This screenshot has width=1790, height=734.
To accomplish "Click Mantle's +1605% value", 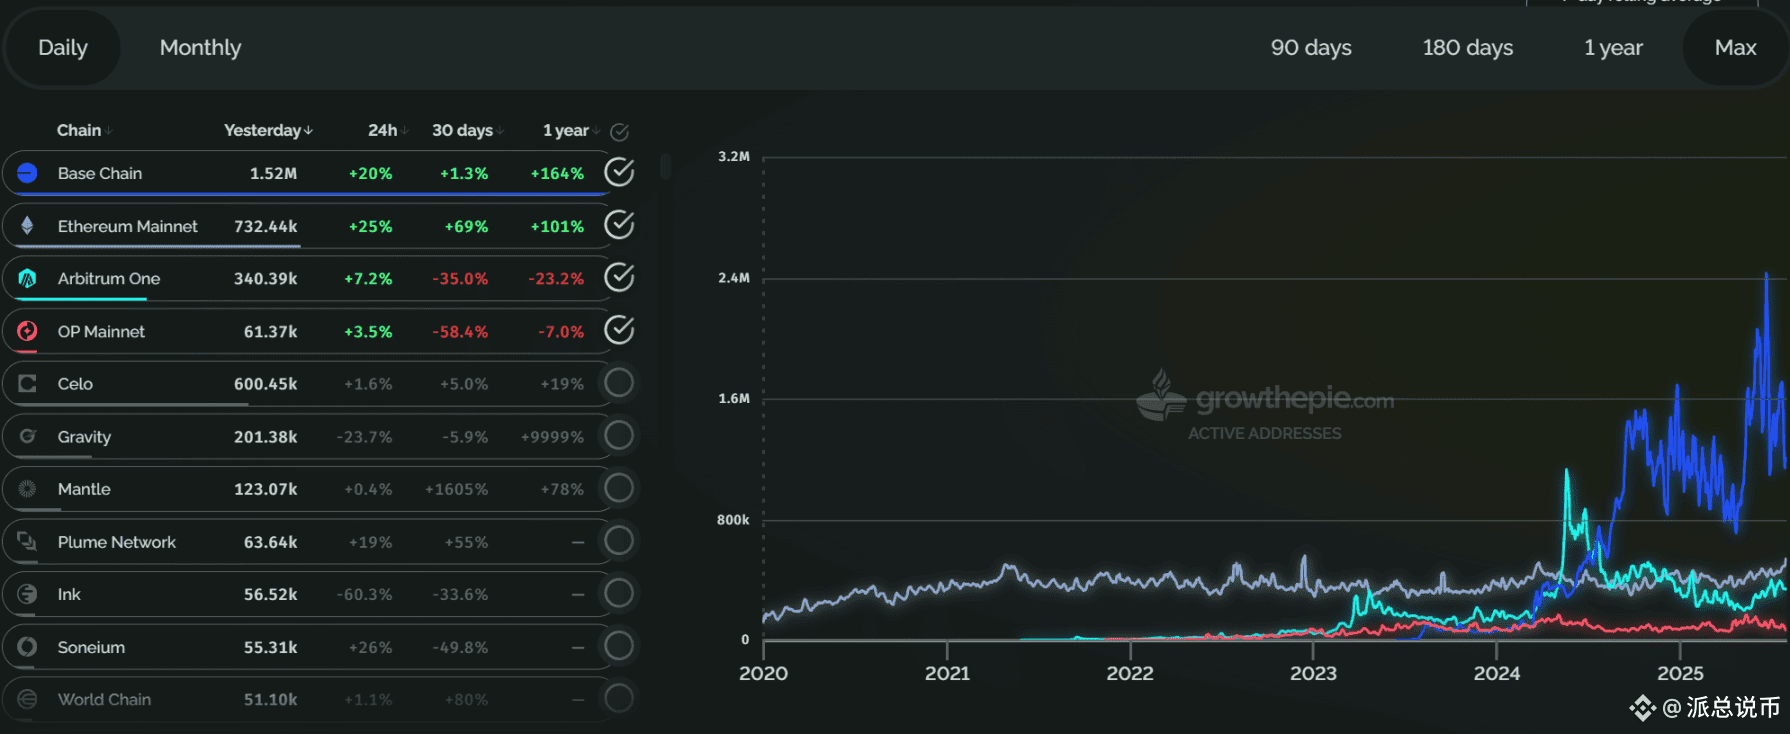I will click(456, 489).
